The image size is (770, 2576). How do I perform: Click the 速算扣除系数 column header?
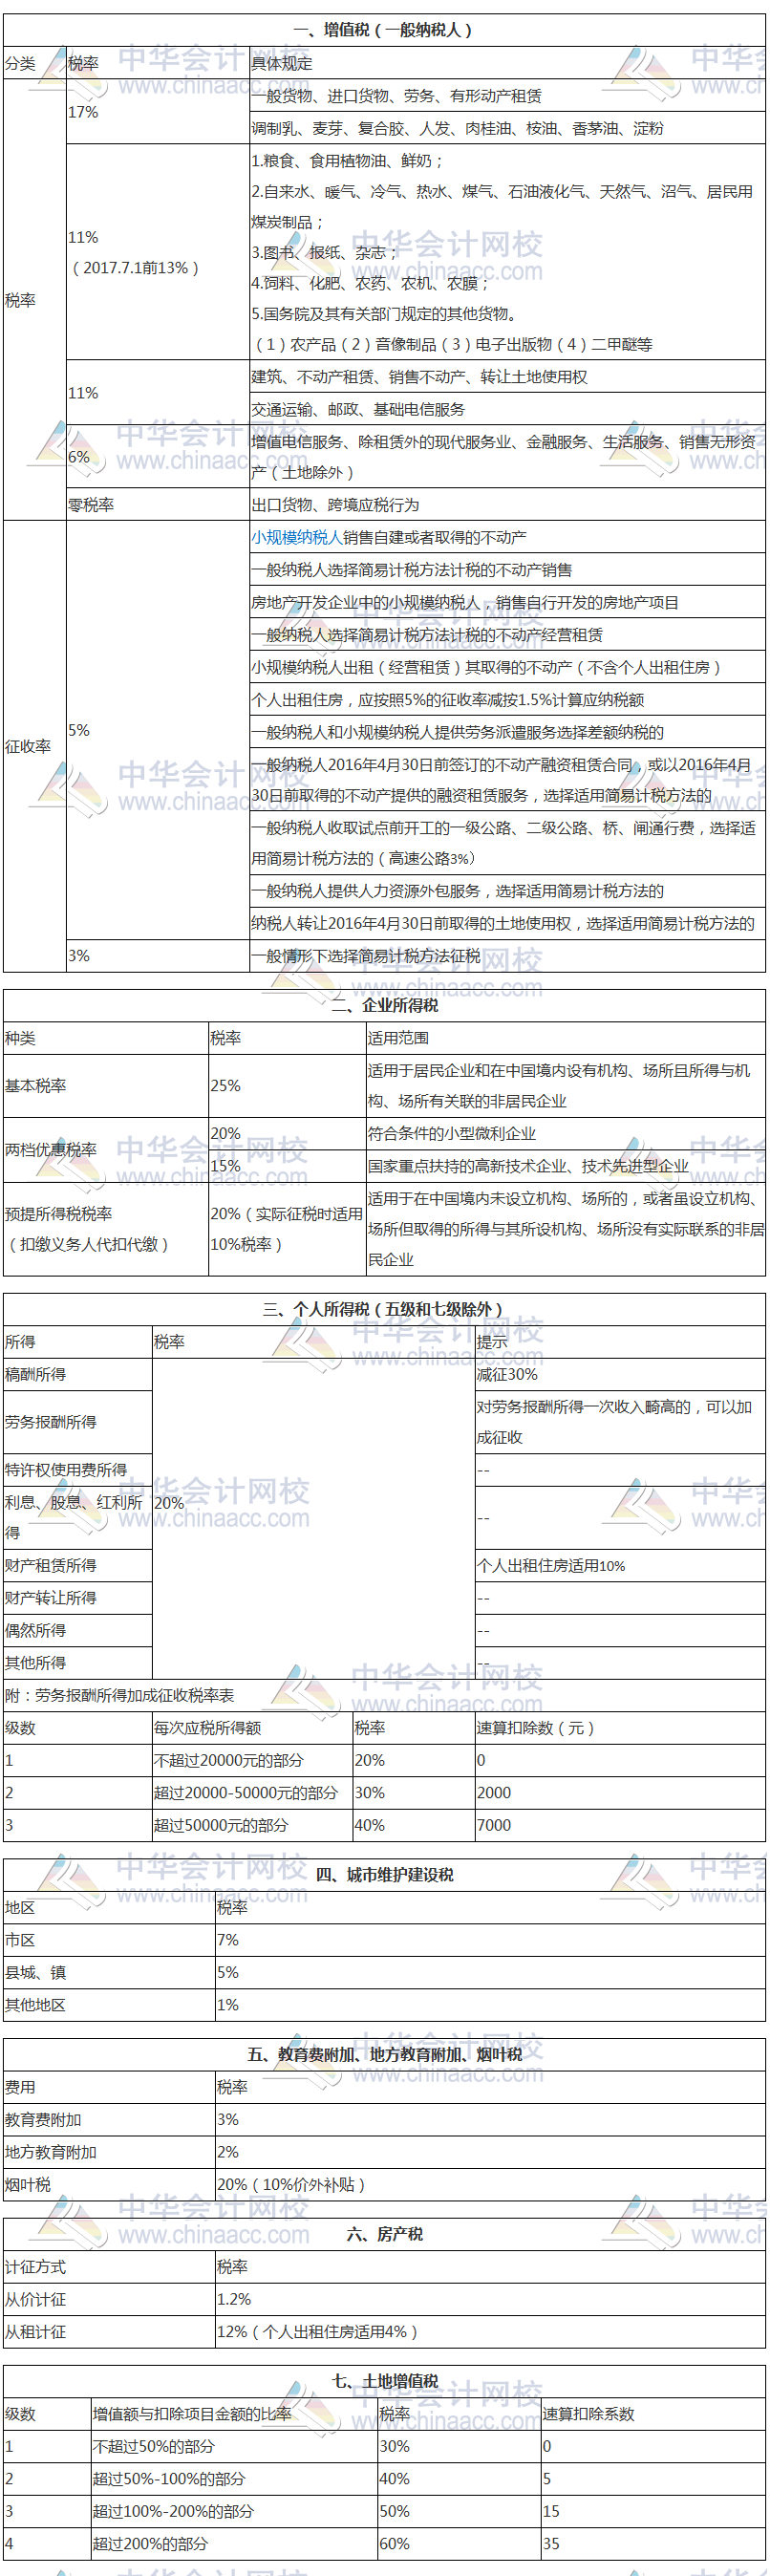[x=589, y=2413]
